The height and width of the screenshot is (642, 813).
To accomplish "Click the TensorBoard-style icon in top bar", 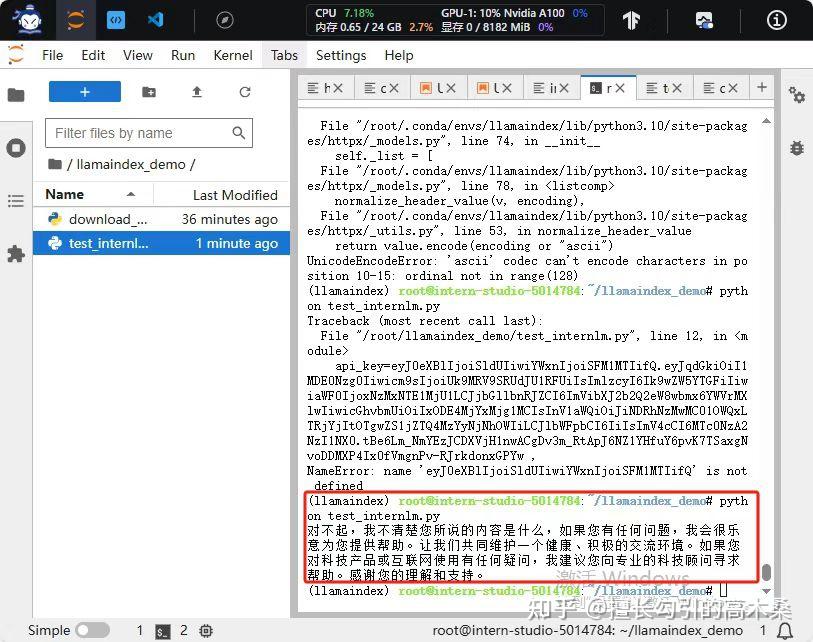I will 632,20.
